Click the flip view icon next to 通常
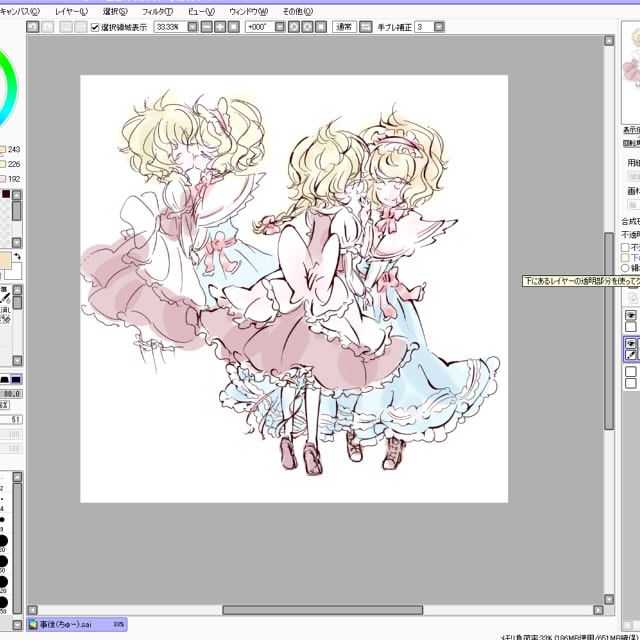This screenshot has width=640, height=640. point(366,27)
